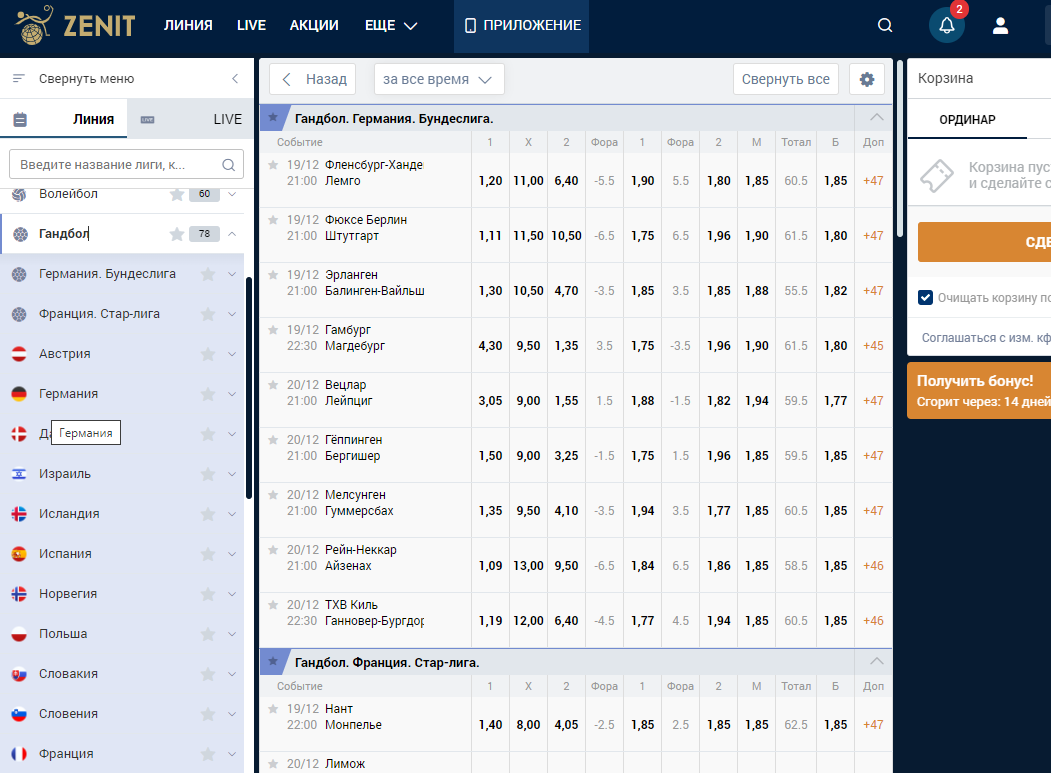Click the orange bet slip submit button

pyautogui.click(x=984, y=242)
